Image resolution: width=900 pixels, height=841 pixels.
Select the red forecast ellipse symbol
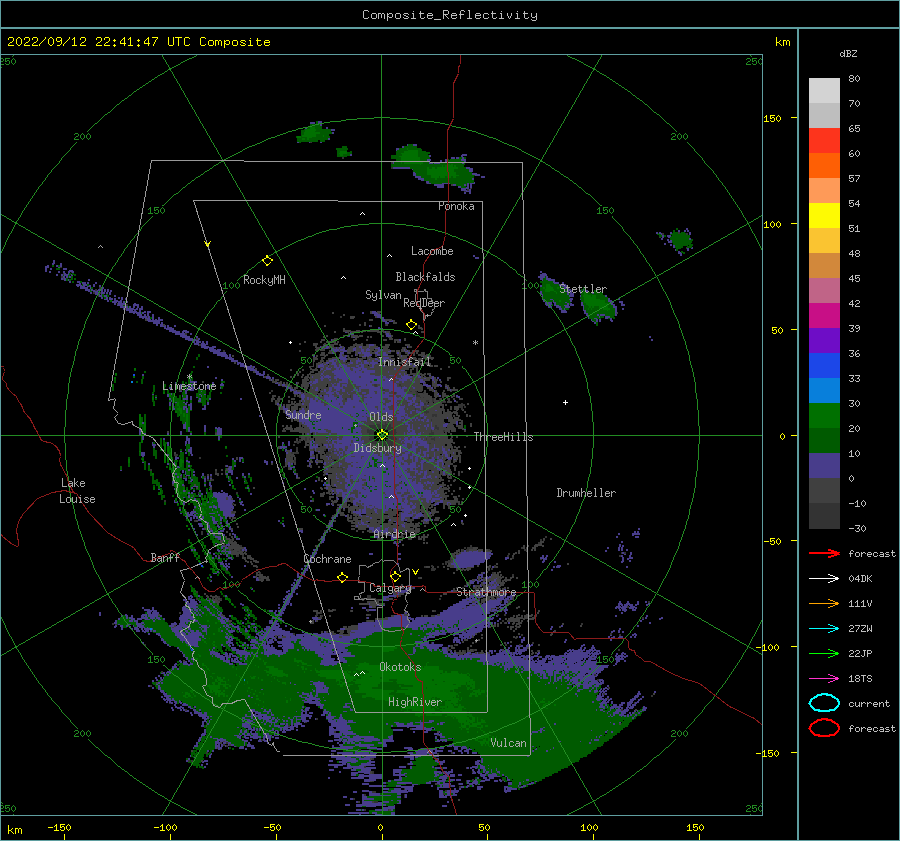tap(824, 728)
